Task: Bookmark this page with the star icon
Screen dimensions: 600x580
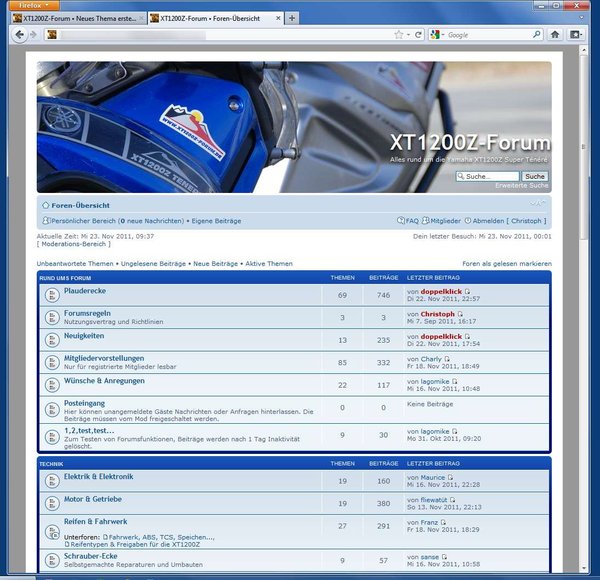Action: (x=399, y=34)
